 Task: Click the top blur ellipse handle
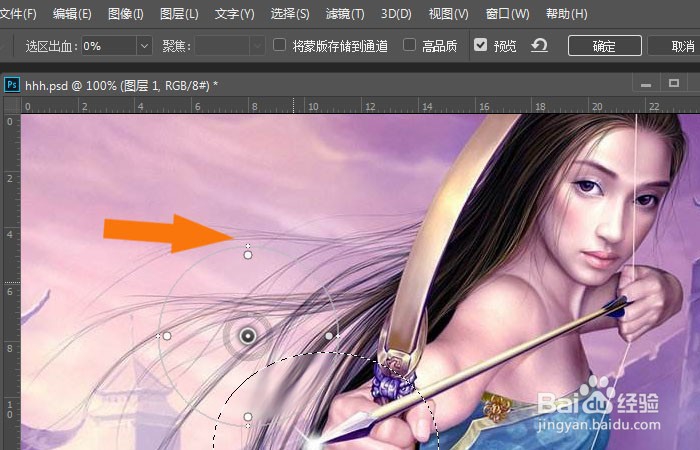(248, 255)
